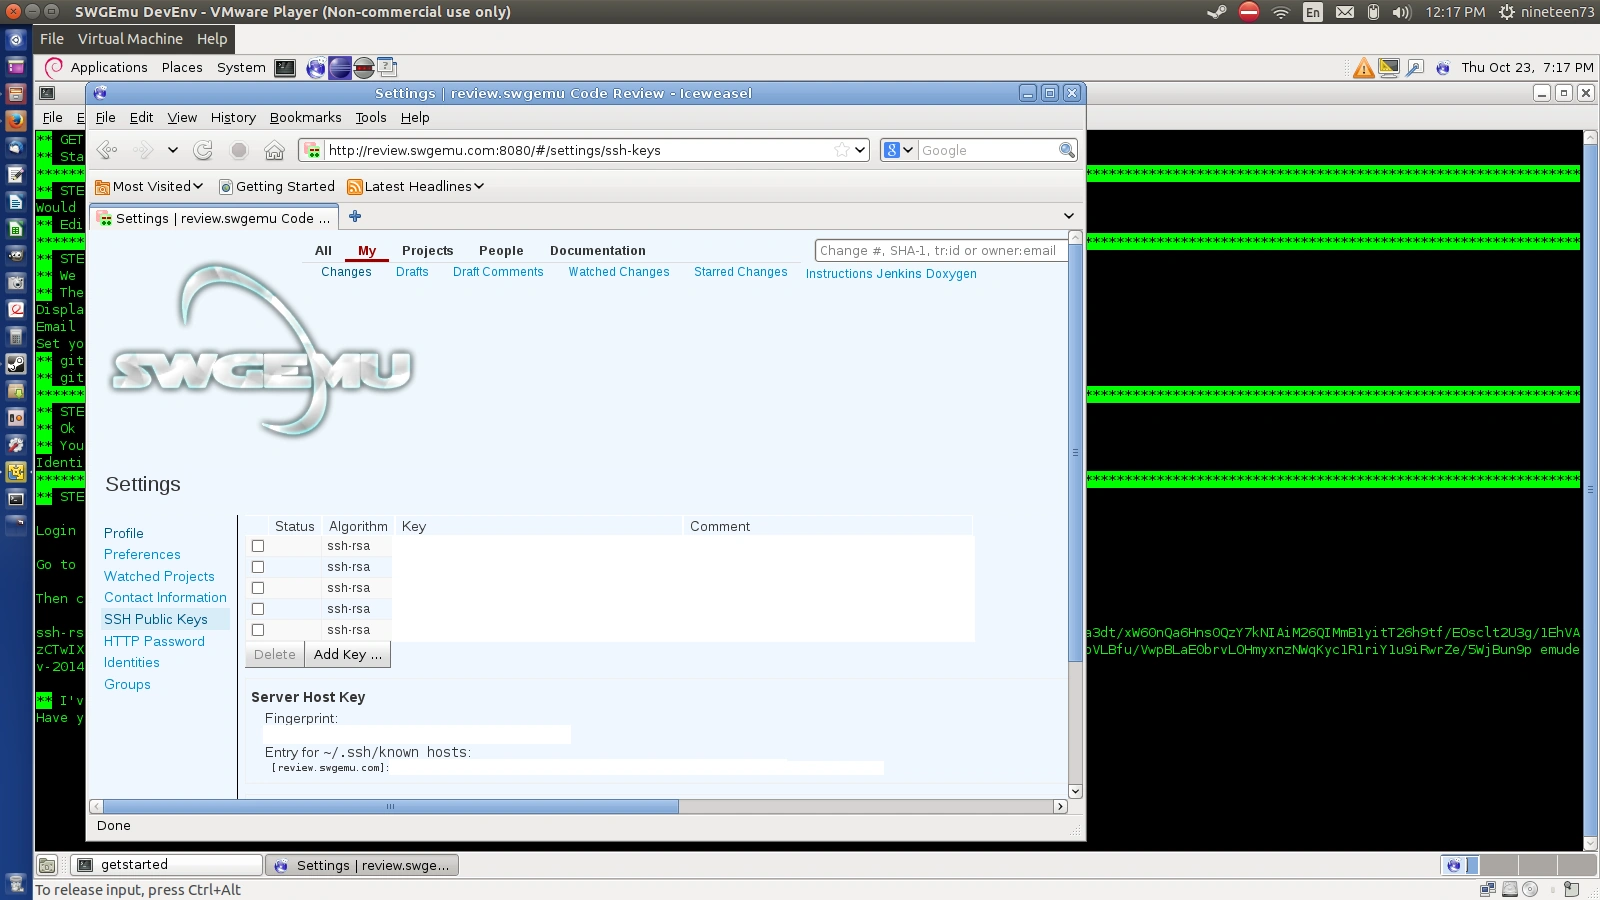Click the Debian swirl logo icon
1600x900 pixels.
(54, 67)
